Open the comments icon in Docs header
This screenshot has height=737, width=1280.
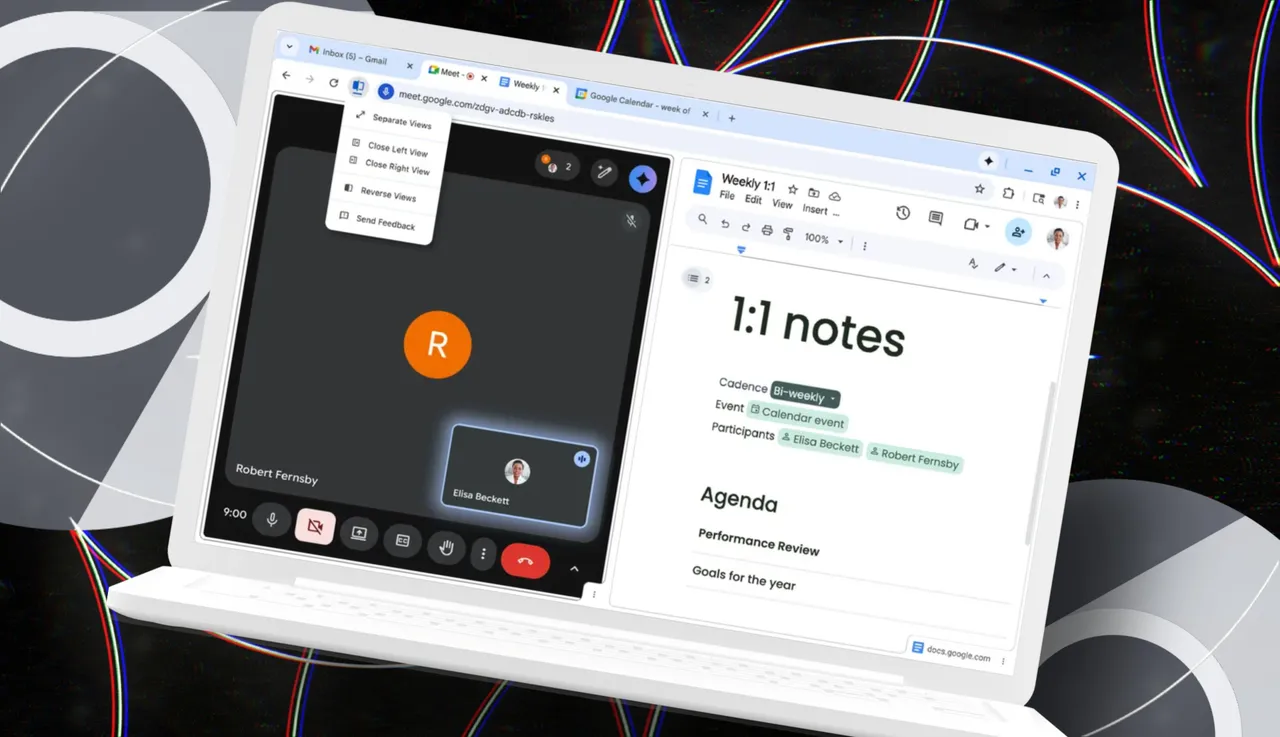935,217
